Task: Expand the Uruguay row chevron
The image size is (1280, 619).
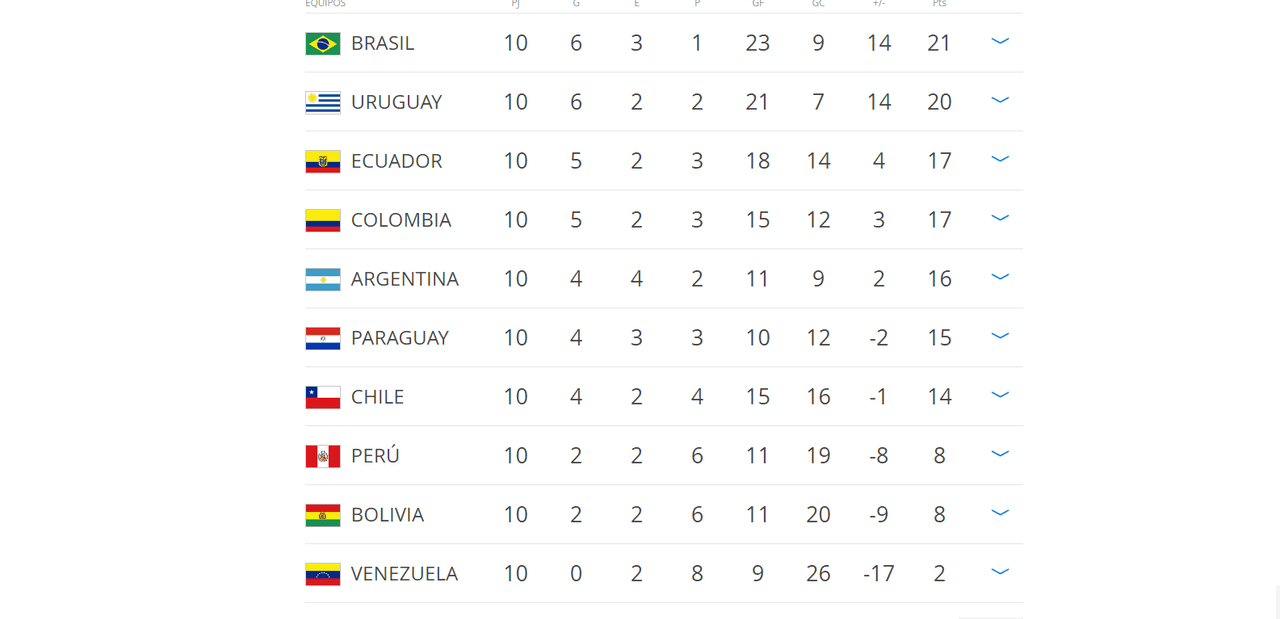Action: pyautogui.click(x=999, y=101)
